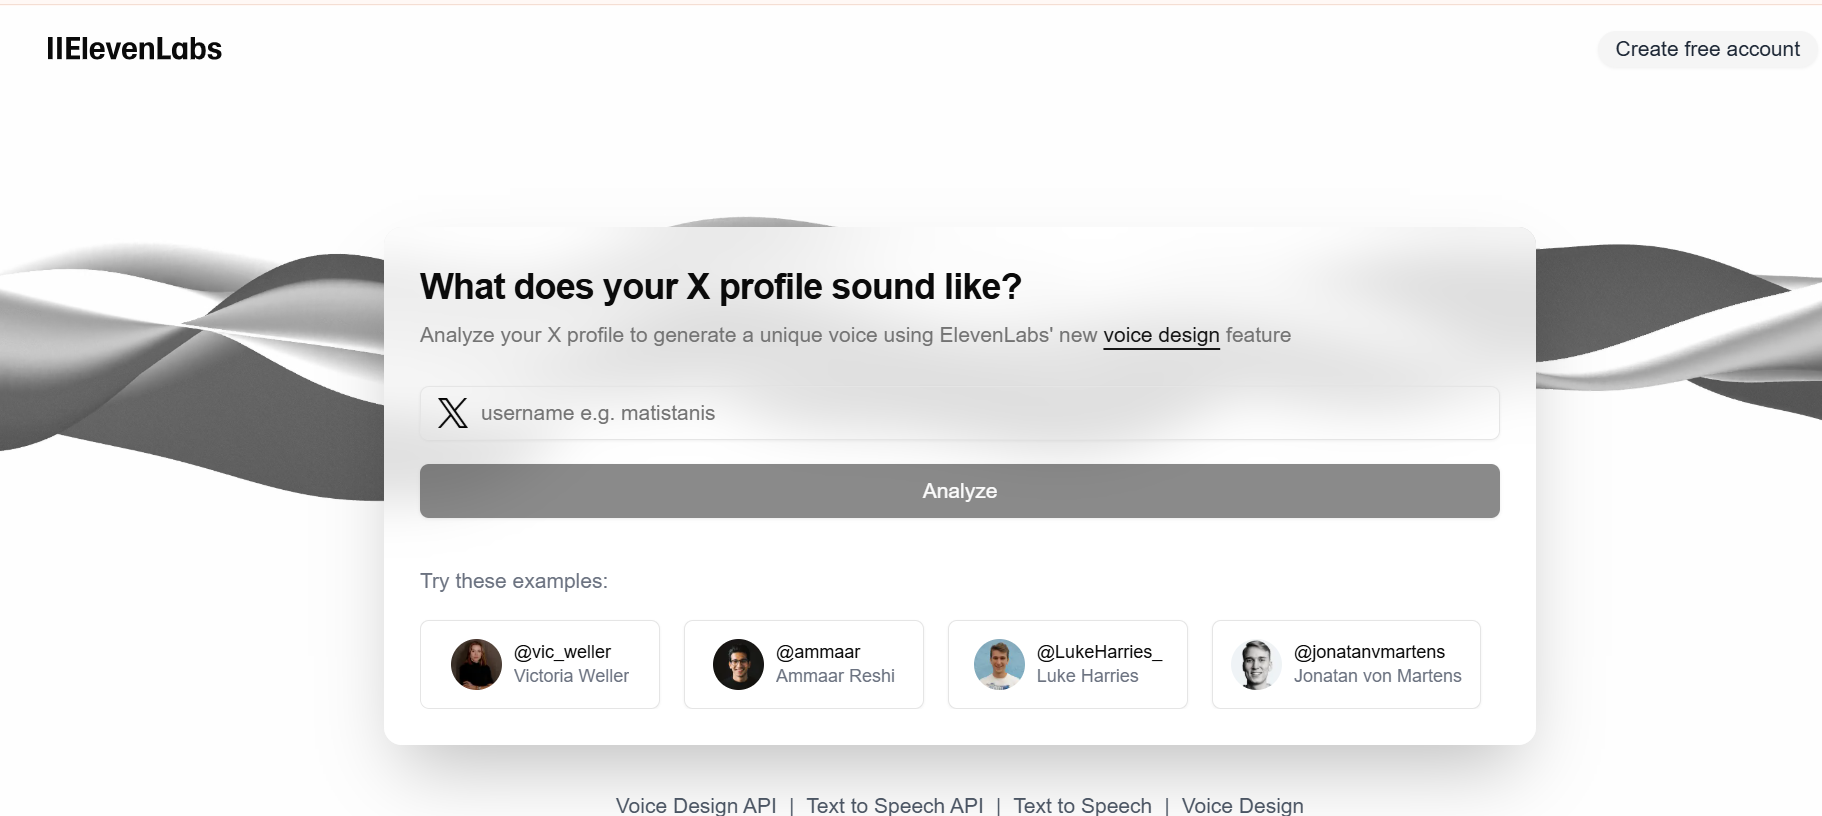The width and height of the screenshot is (1822, 816).
Task: Try the @jonatanvmartens example card
Action: [x=1346, y=664]
